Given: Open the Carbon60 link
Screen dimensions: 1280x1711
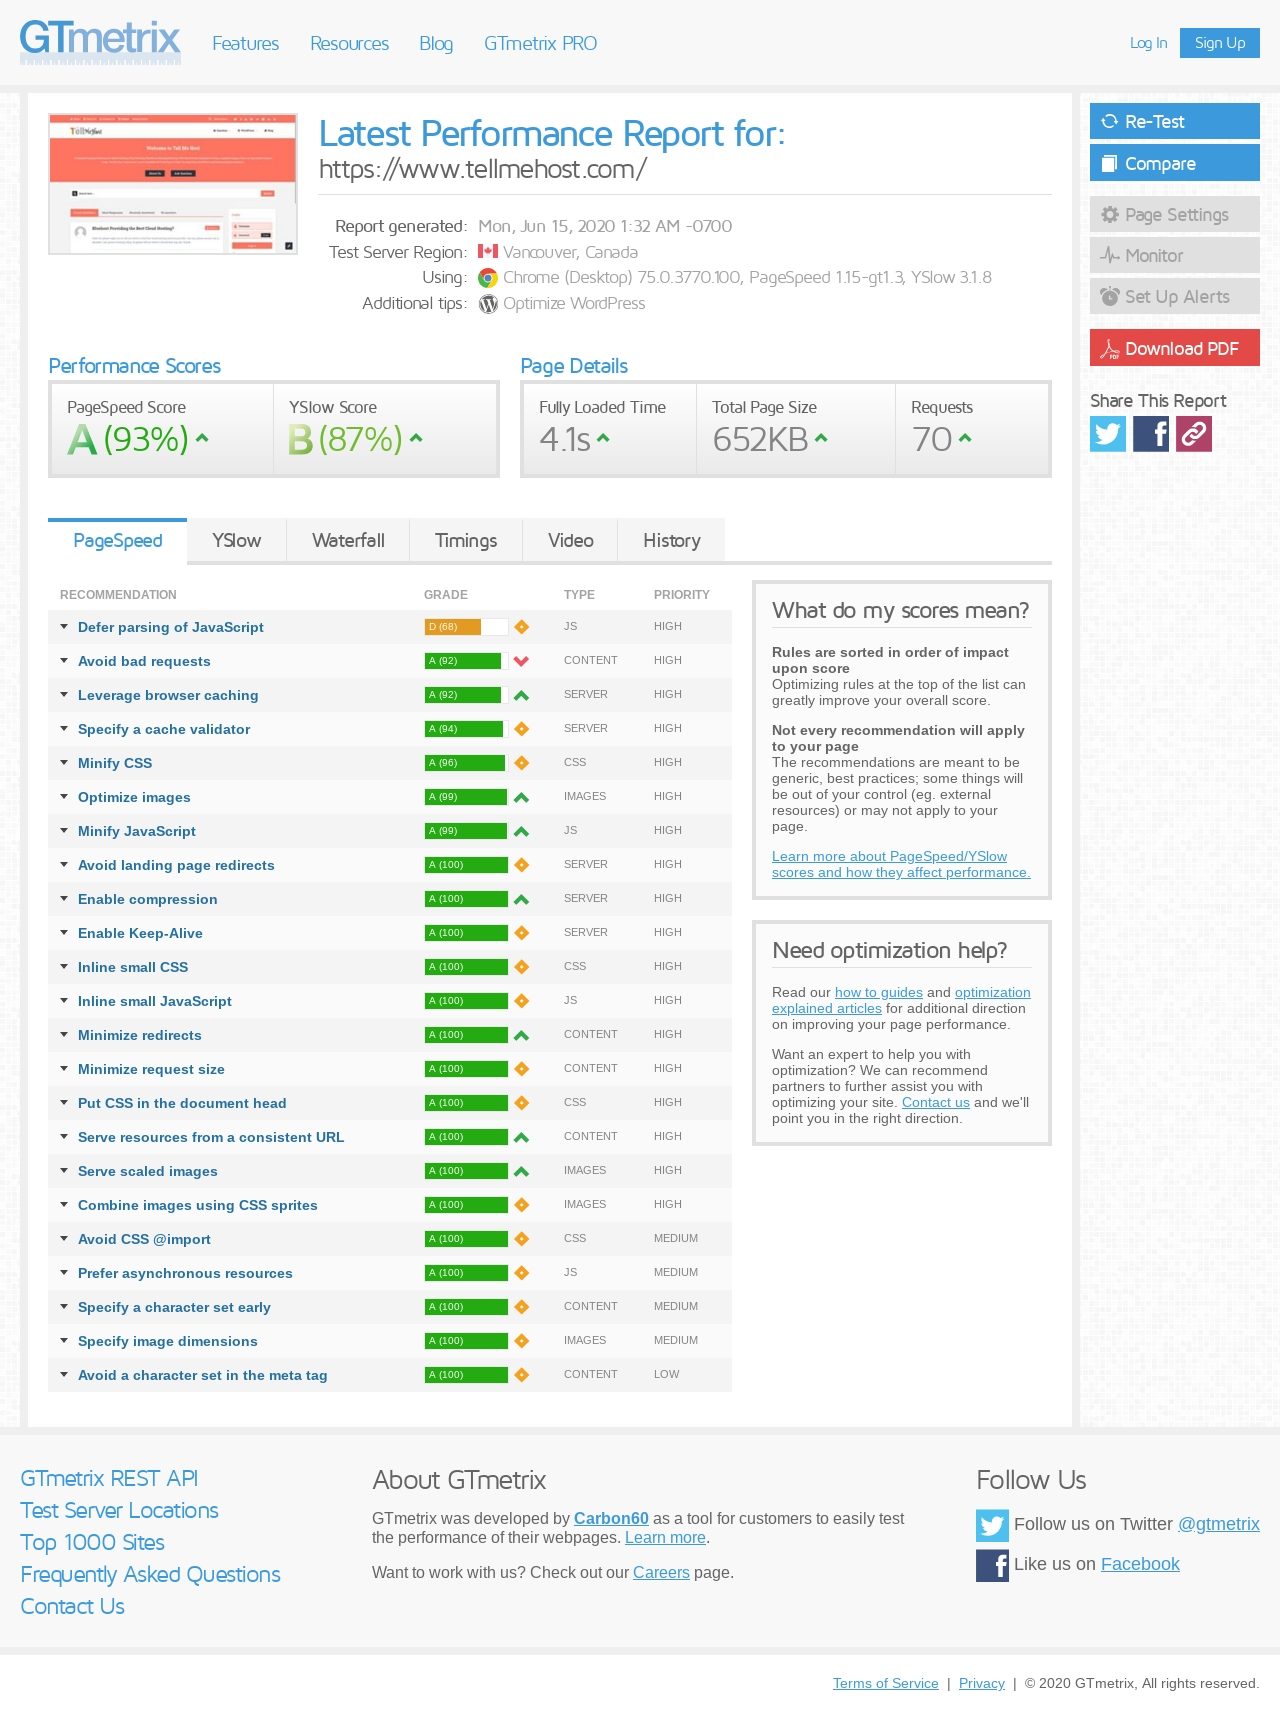Looking at the screenshot, I should [611, 1518].
